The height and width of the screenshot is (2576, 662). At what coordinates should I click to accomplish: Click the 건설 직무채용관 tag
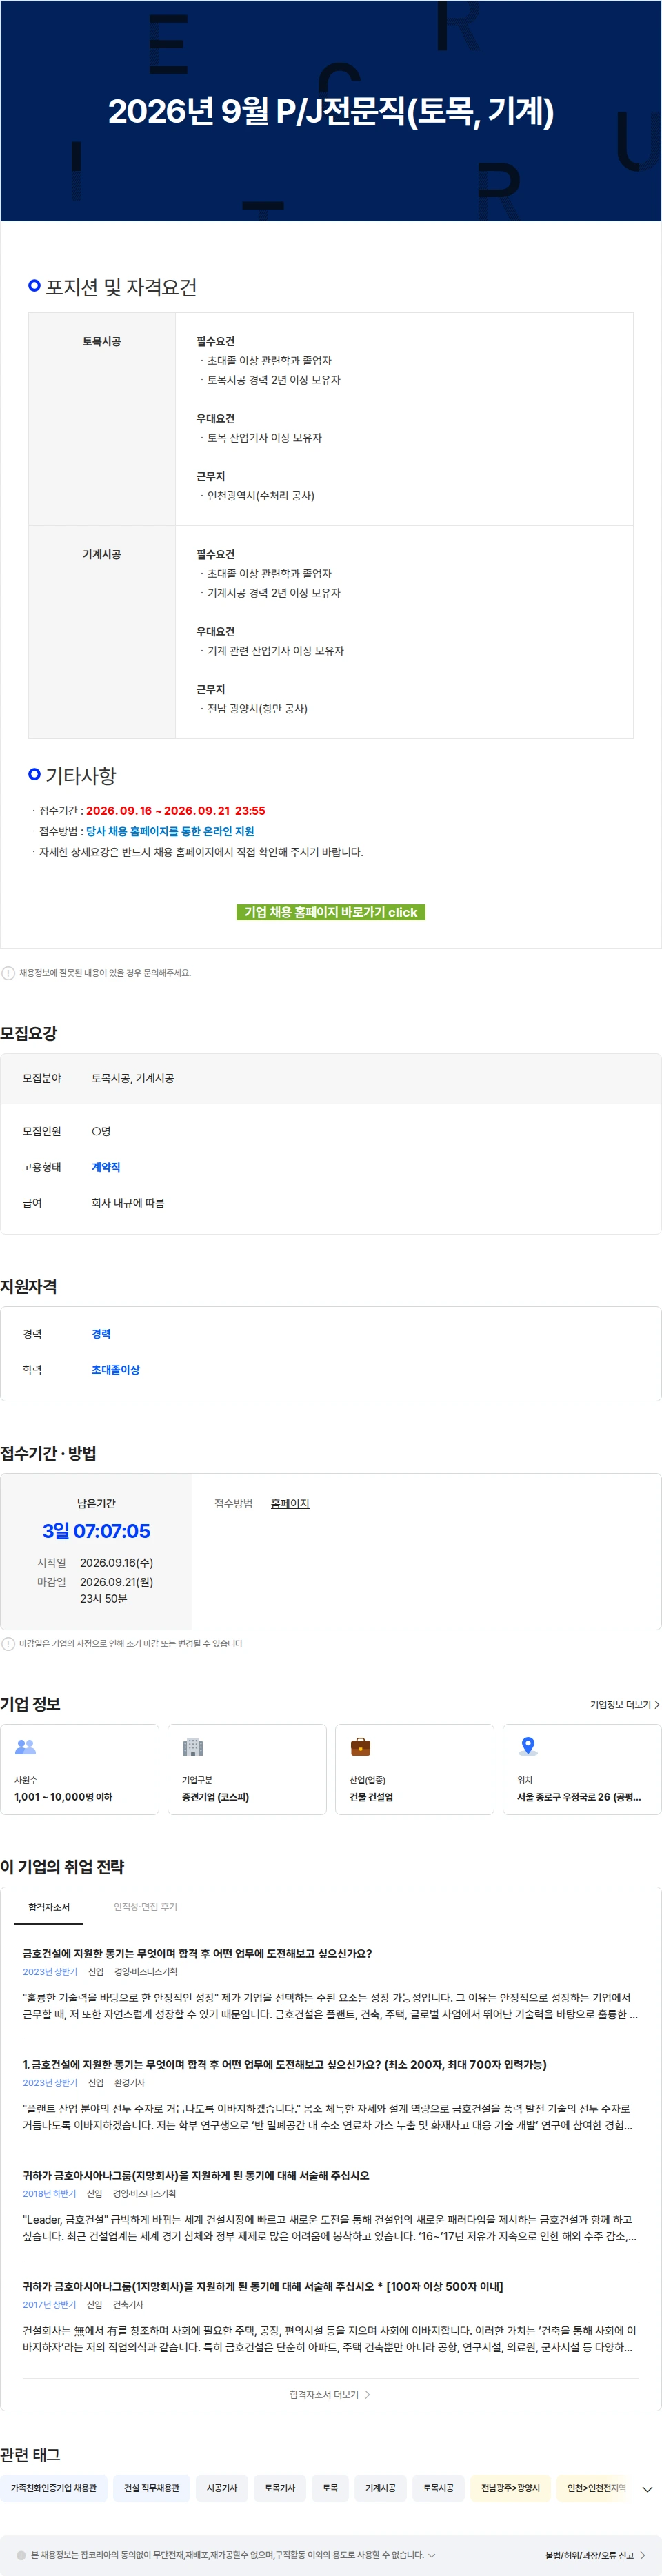tap(152, 2488)
